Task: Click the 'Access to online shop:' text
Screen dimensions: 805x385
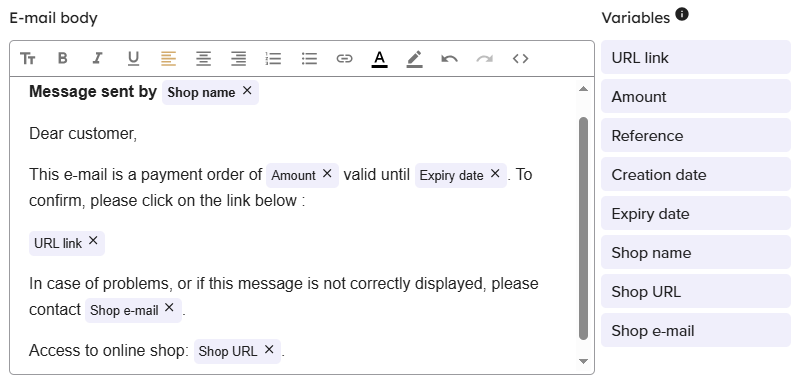Action: coord(109,351)
